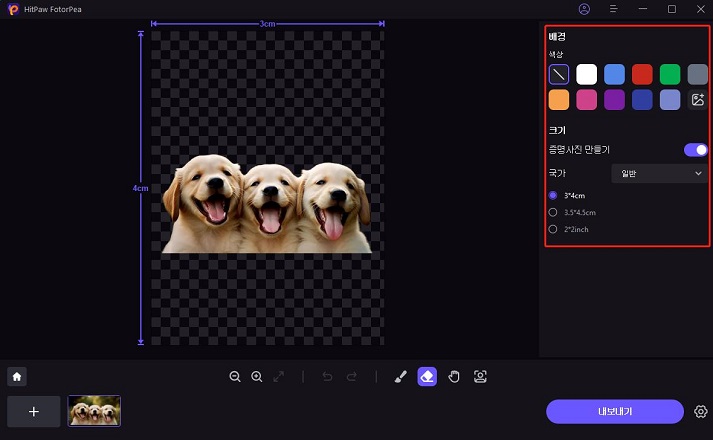713x440 pixels.
Task: Click the zoom out magnifier icon
Action: [235, 376]
